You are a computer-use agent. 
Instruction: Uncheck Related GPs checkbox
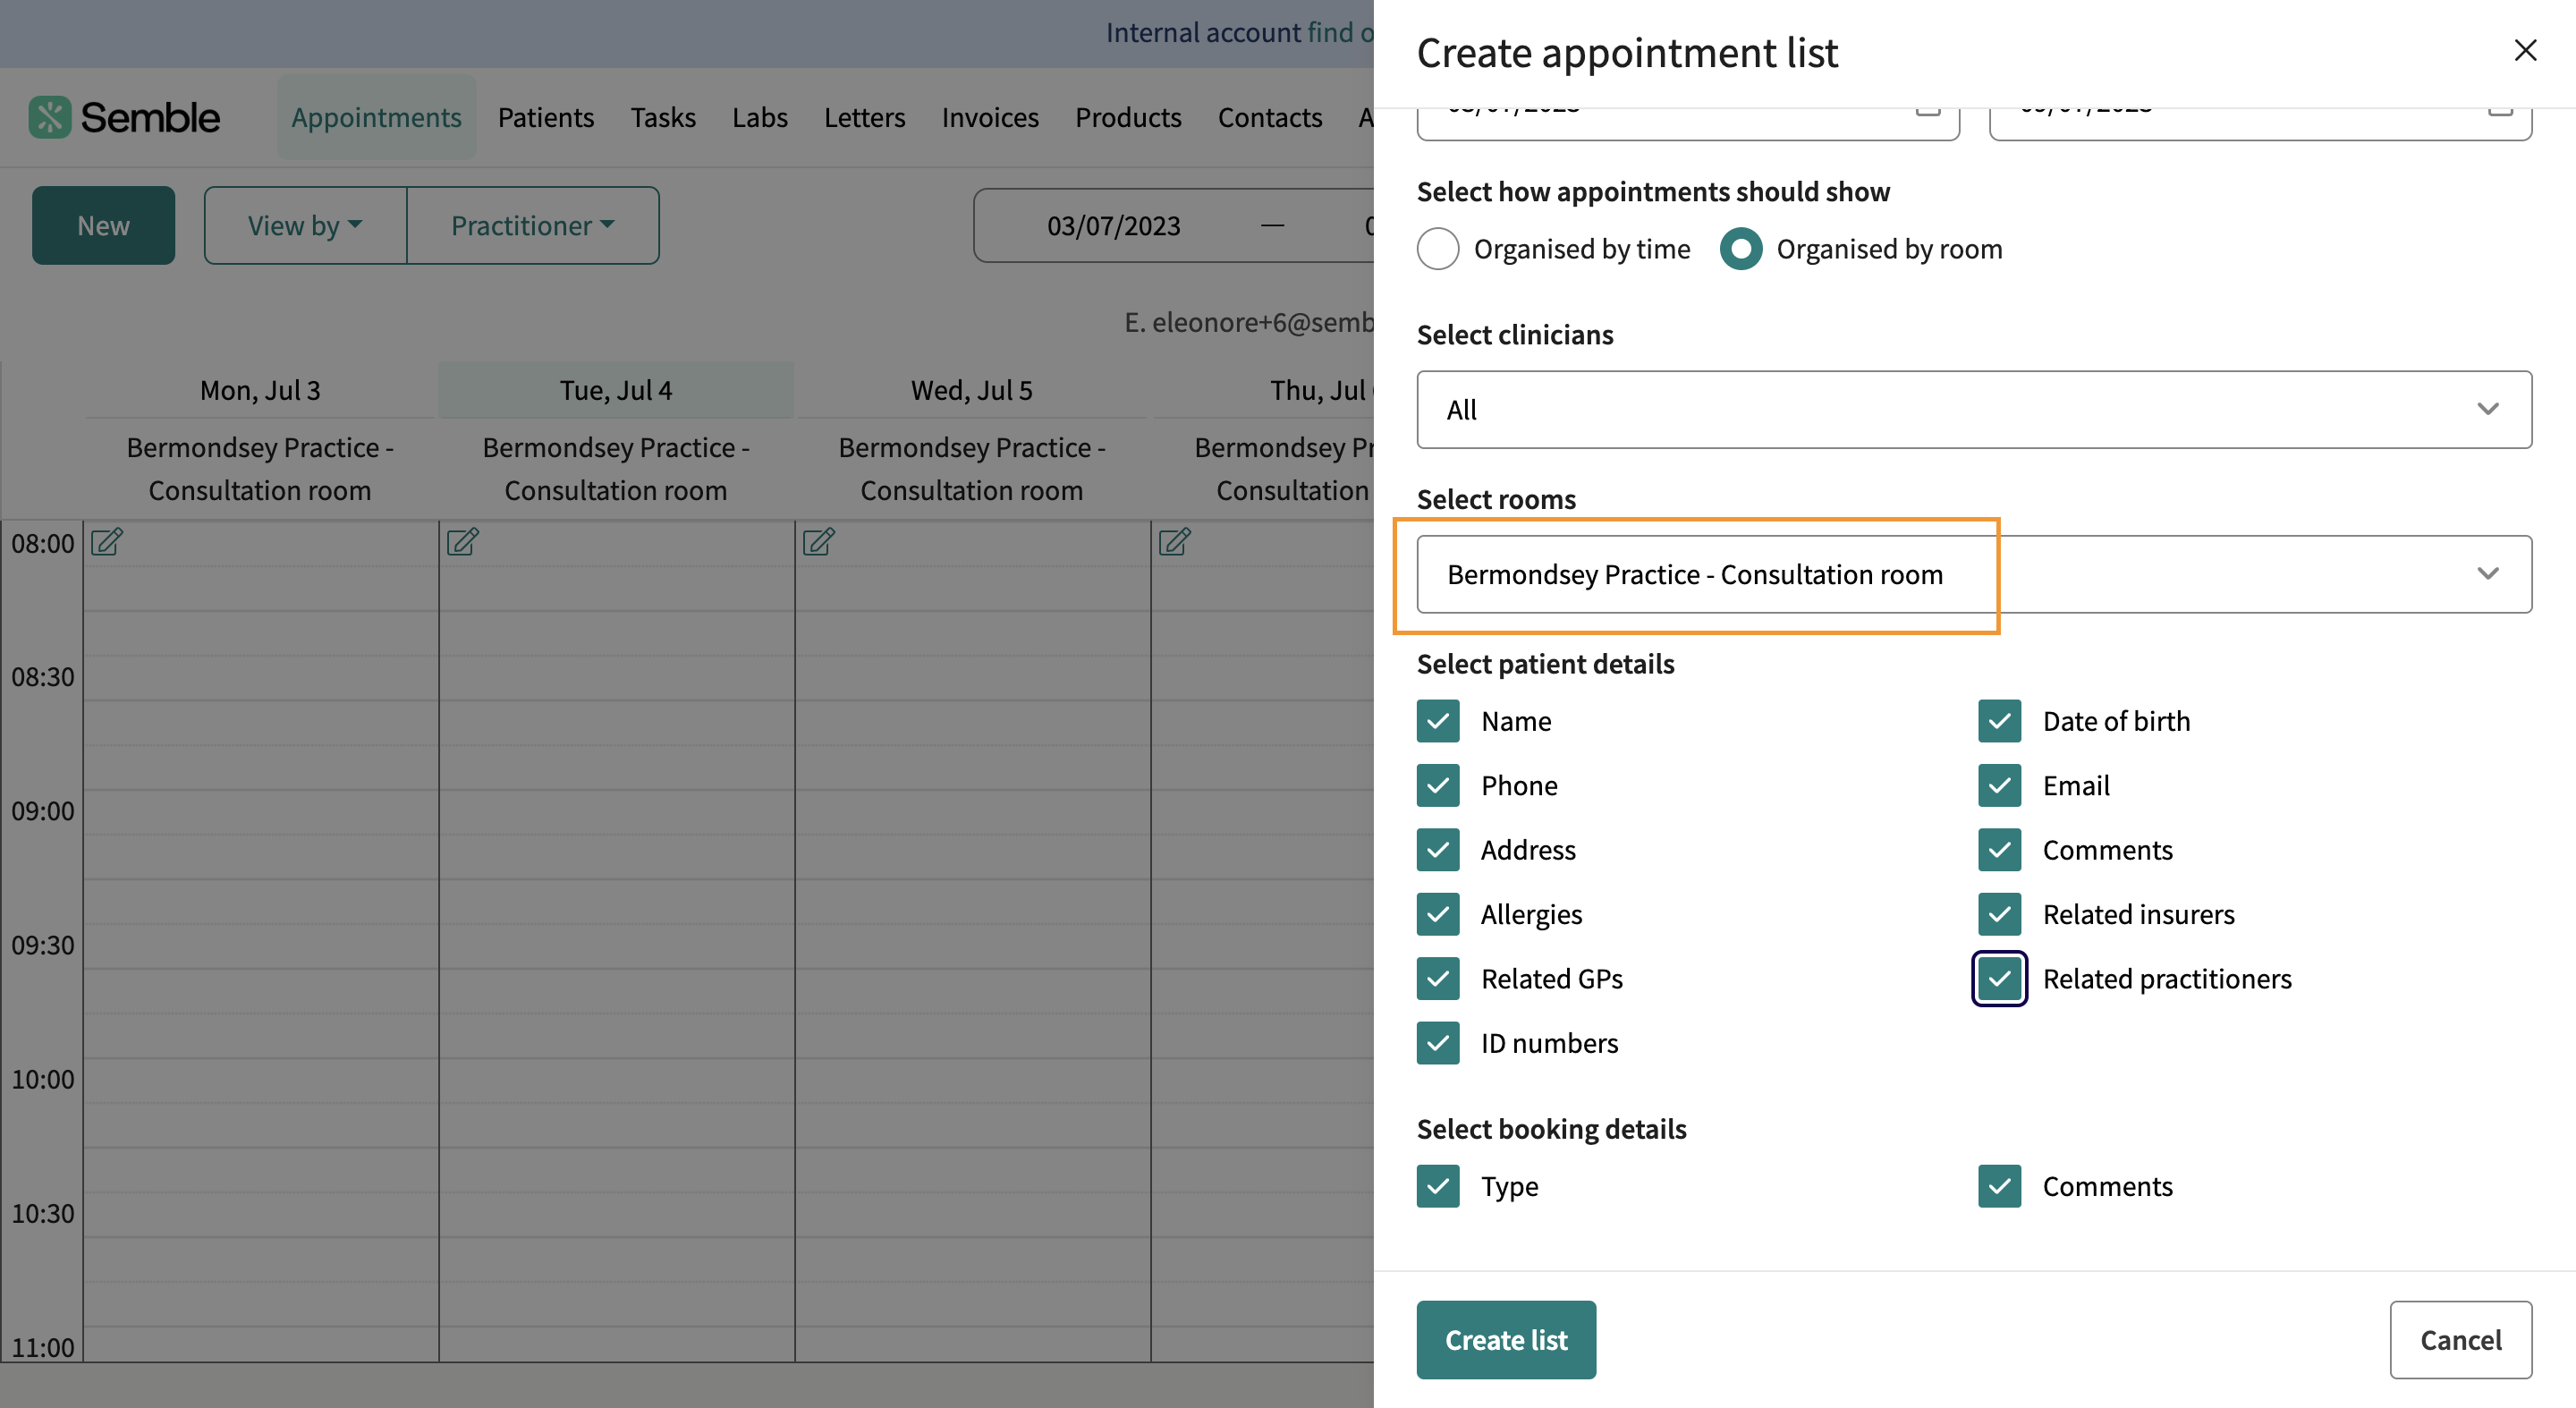click(x=1438, y=979)
